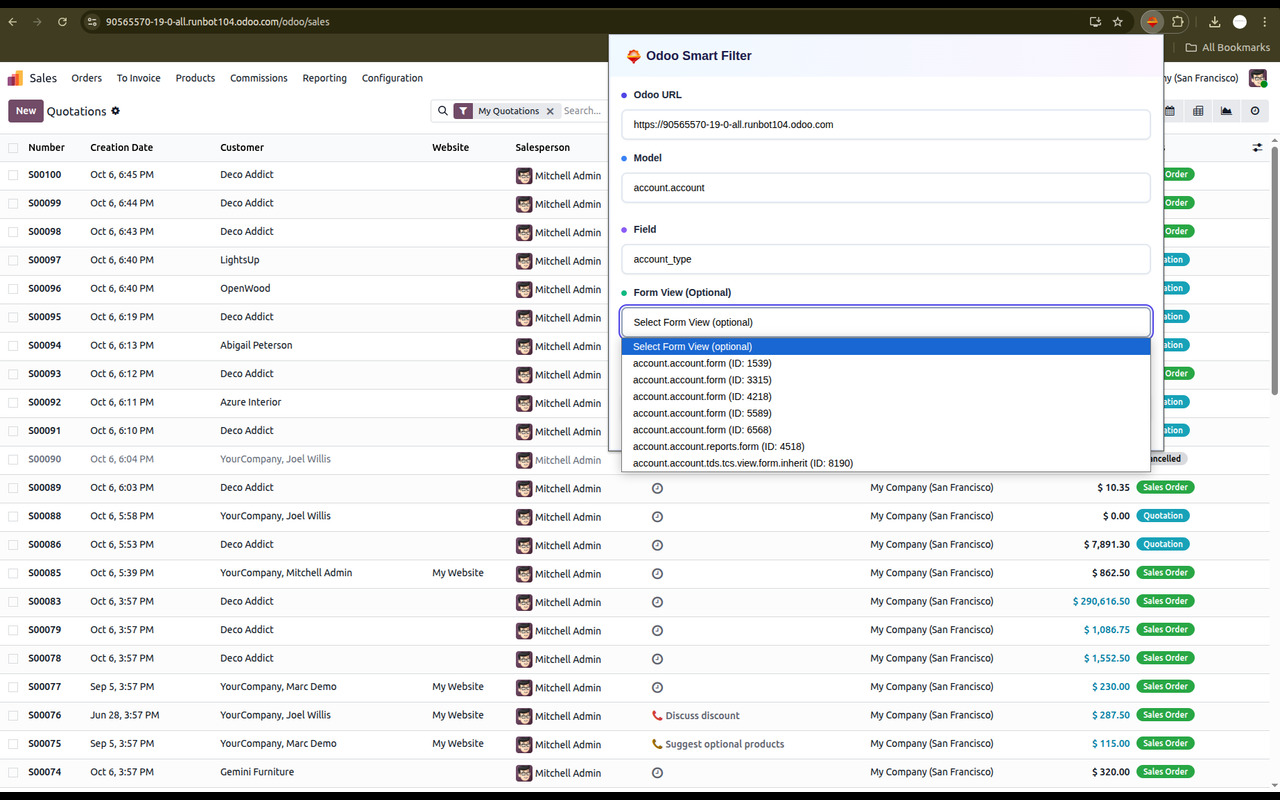This screenshot has width=1280, height=800.
Task: Tick the checkbox for S00099
Action: [13, 203]
